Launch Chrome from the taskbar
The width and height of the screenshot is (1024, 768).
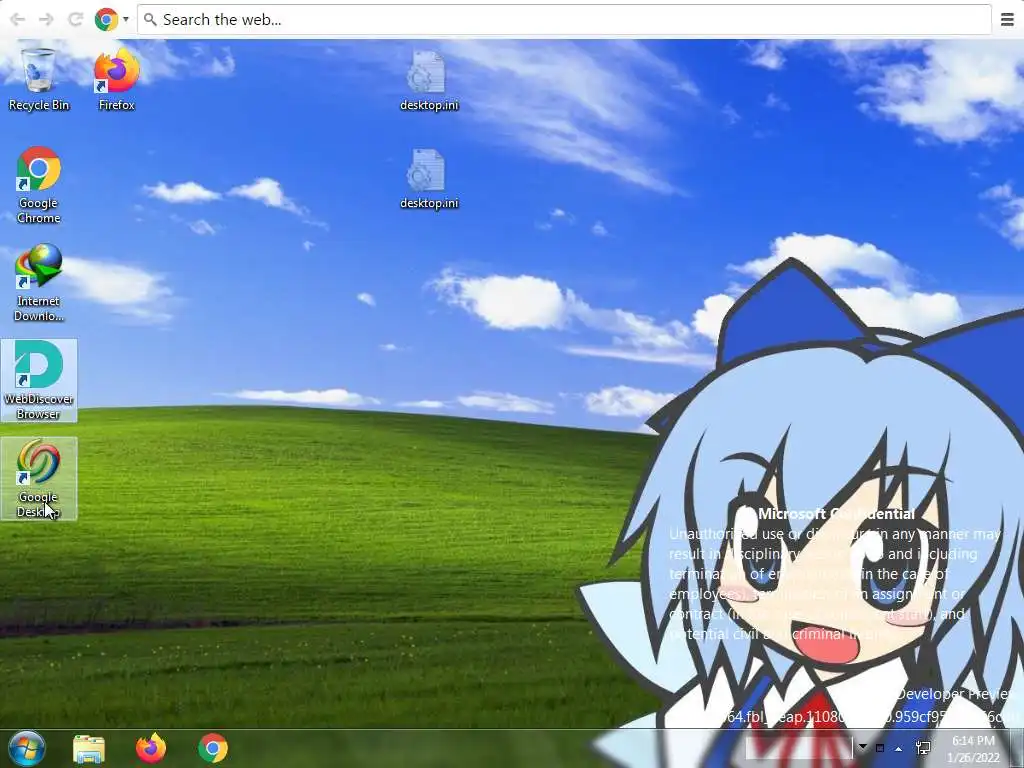click(x=213, y=748)
